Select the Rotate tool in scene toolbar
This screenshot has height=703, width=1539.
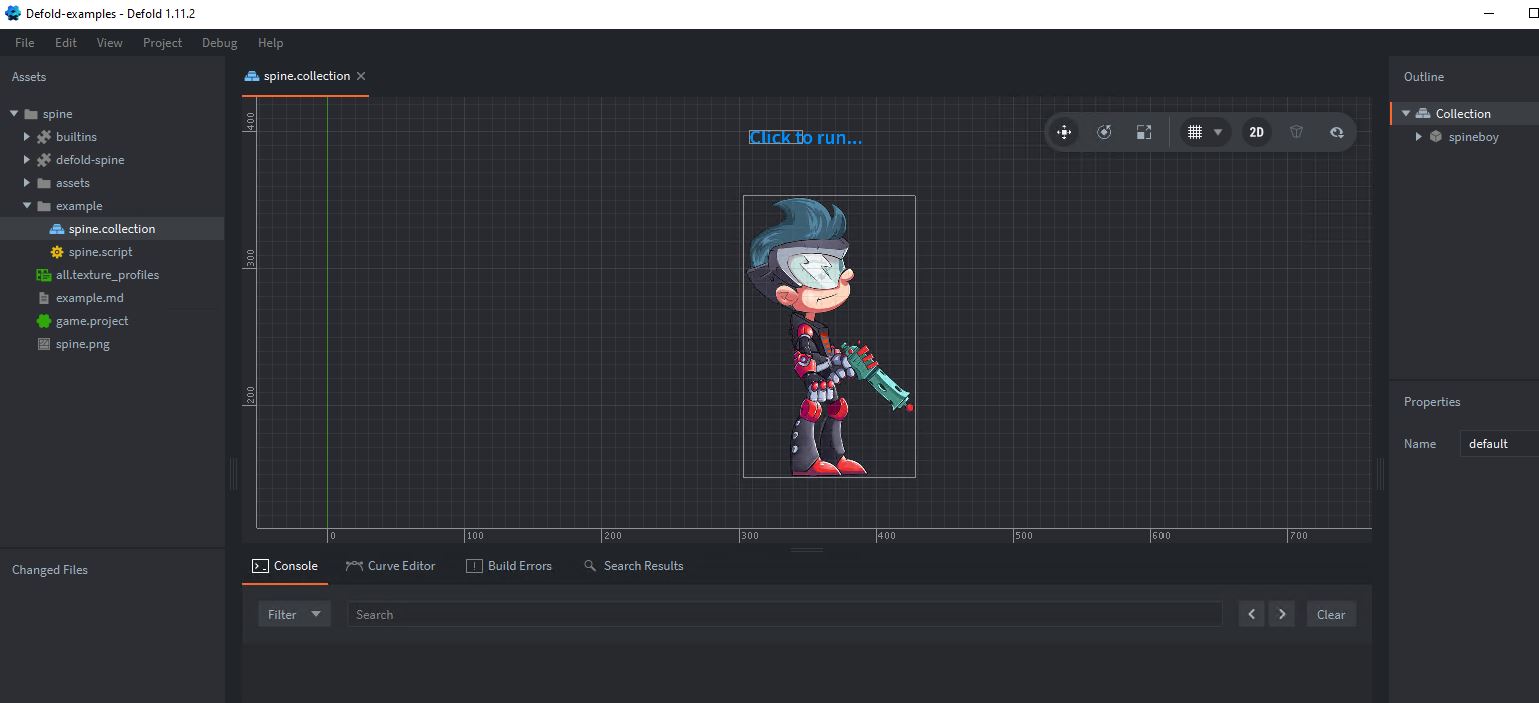pyautogui.click(x=1104, y=132)
